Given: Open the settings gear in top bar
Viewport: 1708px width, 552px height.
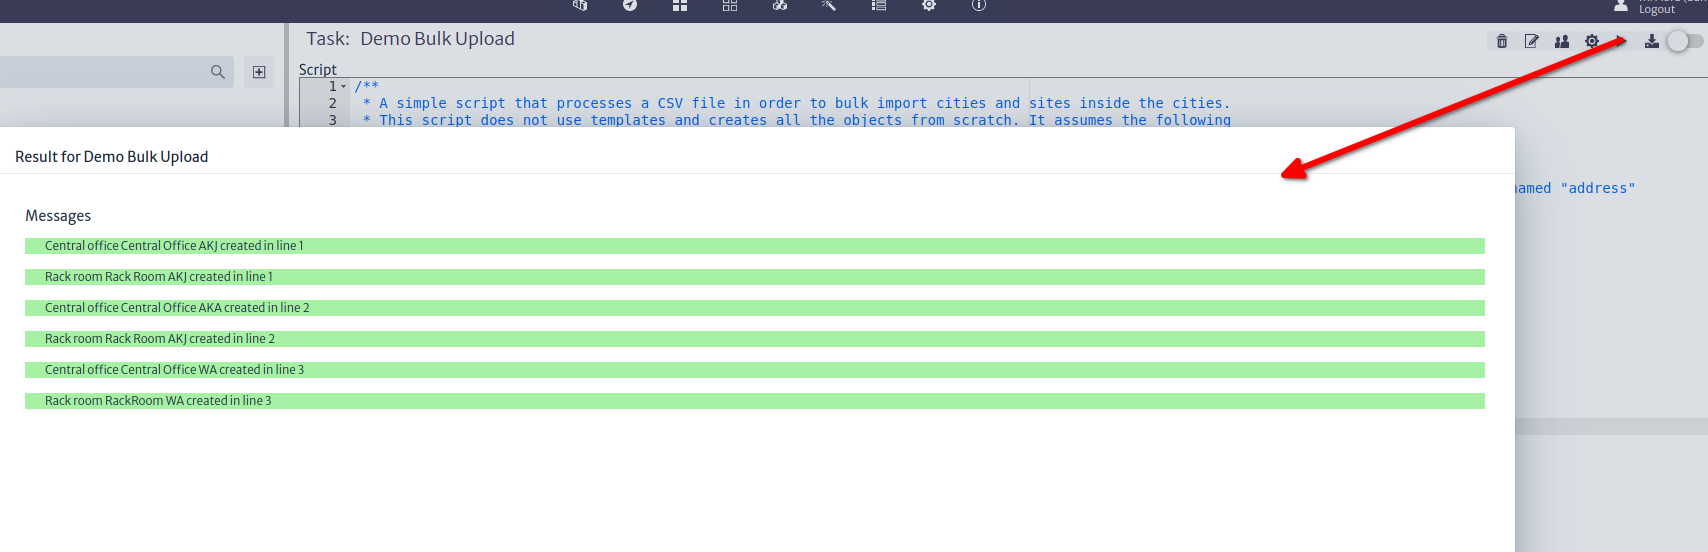Looking at the screenshot, I should pos(929,5).
